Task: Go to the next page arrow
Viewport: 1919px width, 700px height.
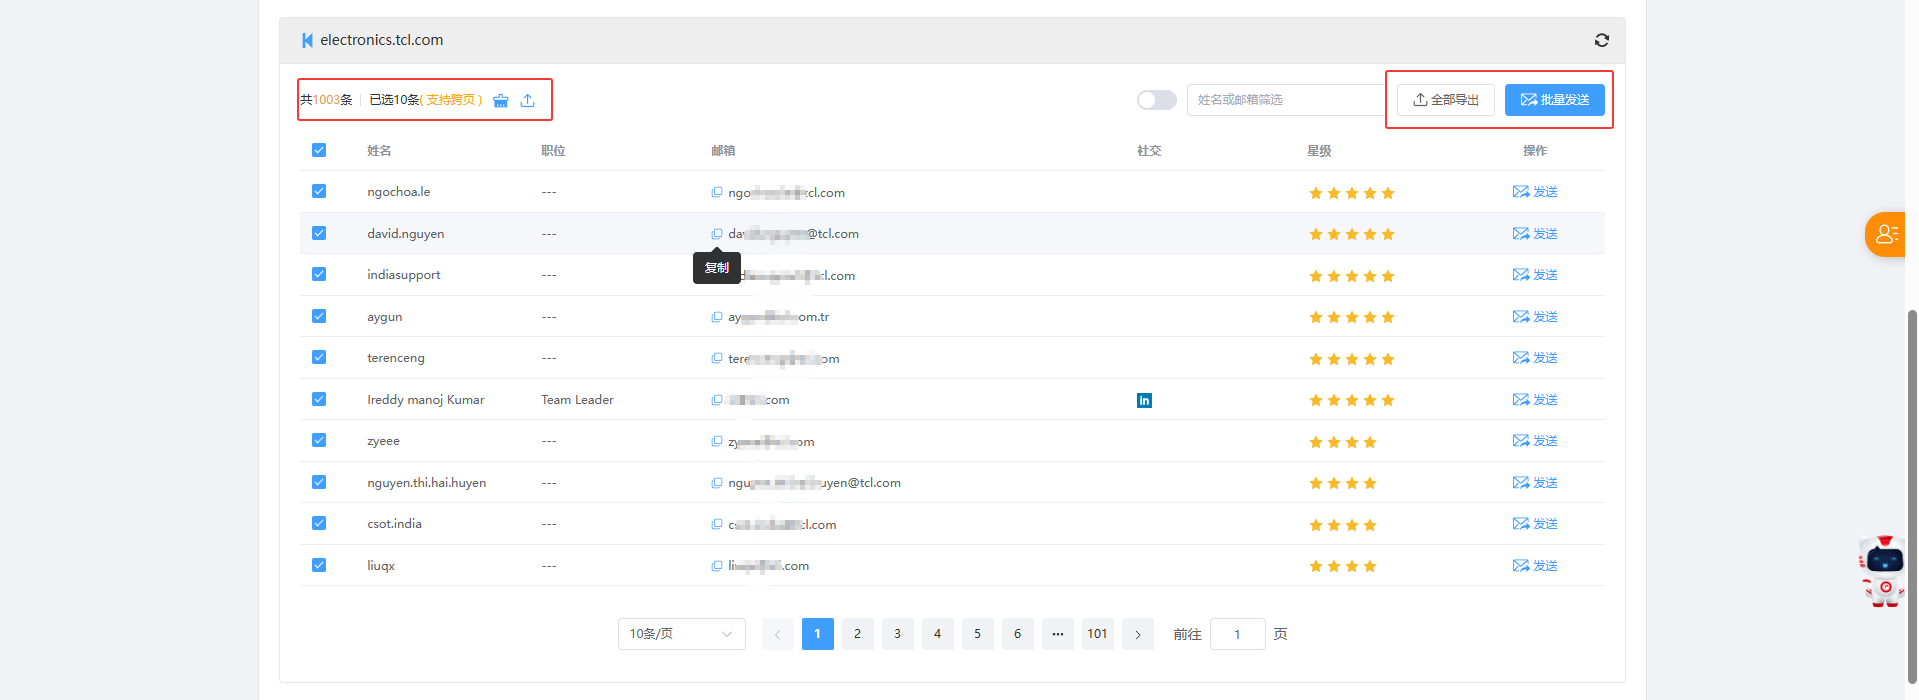Action: point(1137,634)
